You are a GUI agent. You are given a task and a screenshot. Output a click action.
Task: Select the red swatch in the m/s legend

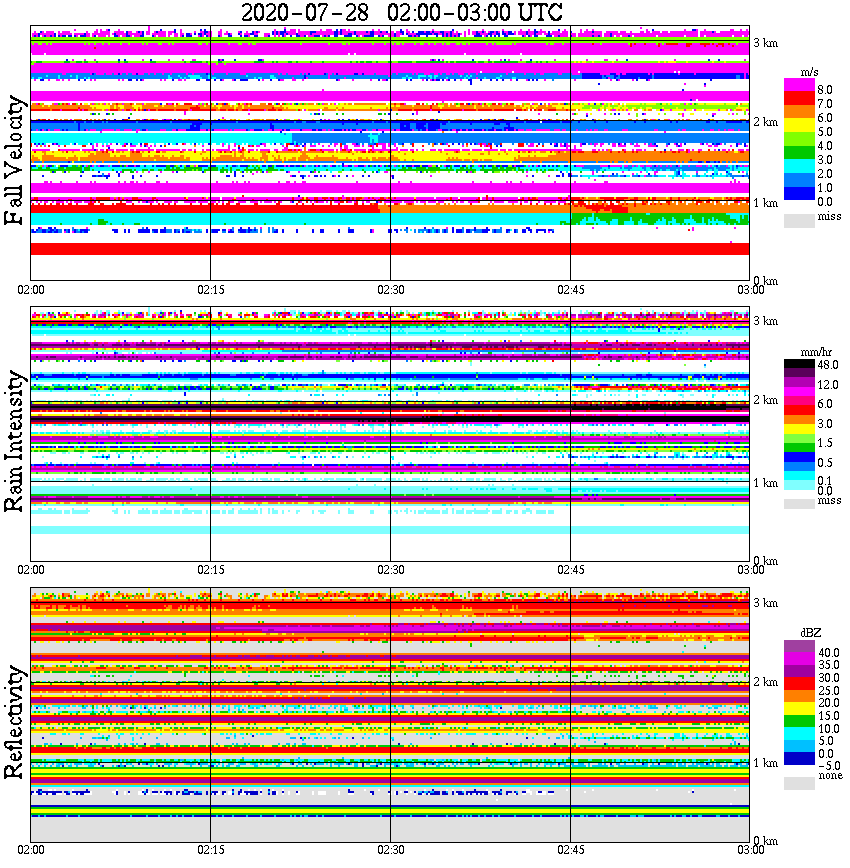pos(799,99)
